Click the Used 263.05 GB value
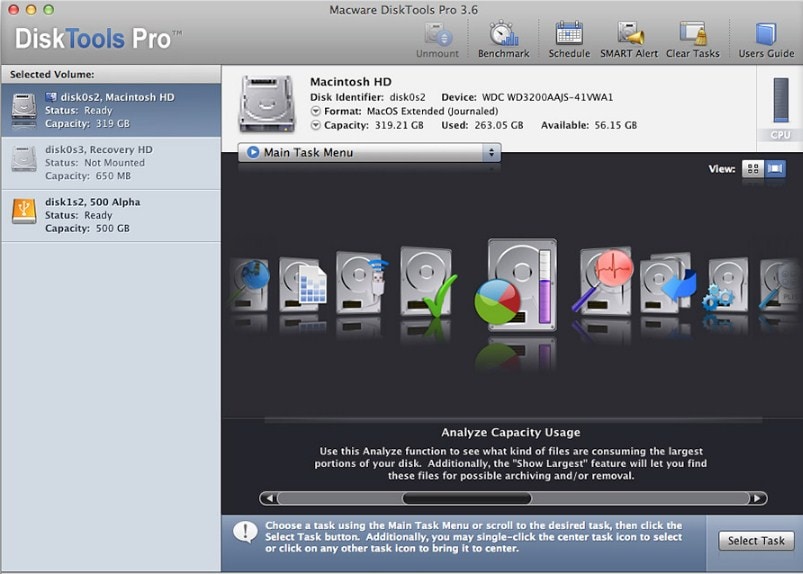This screenshot has height=574, width=803. [x=482, y=125]
